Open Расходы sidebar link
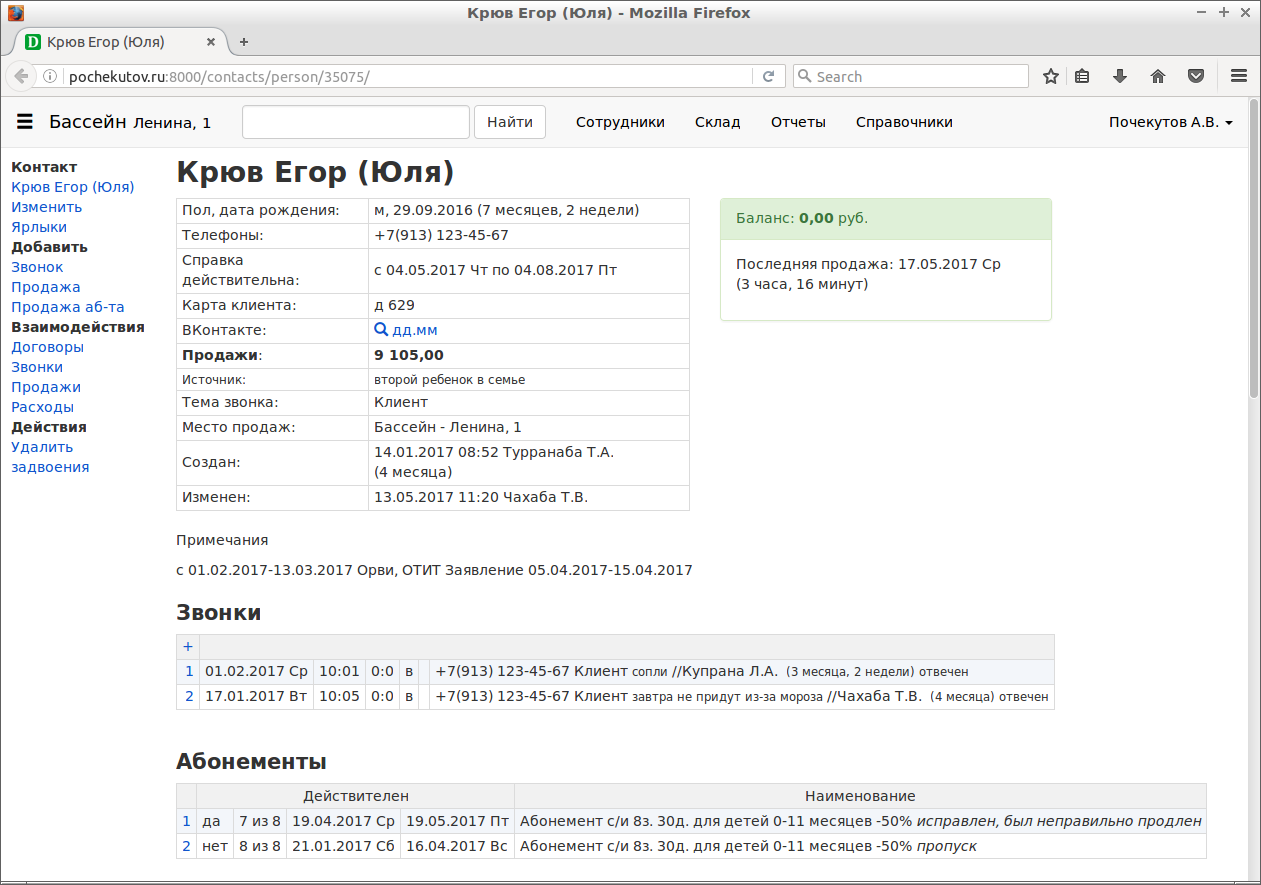1261x885 pixels. [x=42, y=407]
